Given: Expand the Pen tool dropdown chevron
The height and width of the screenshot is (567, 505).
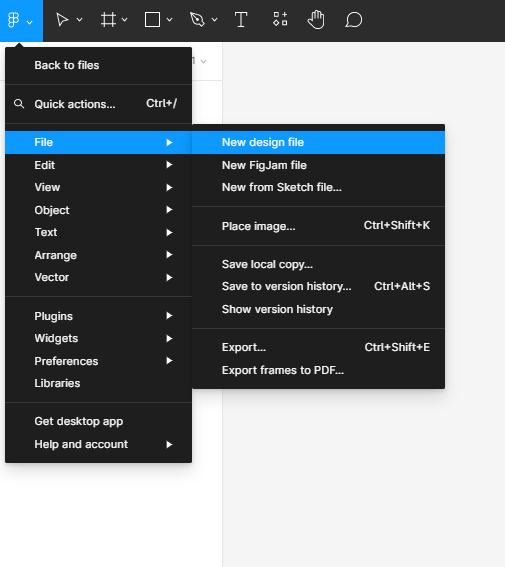Looking at the screenshot, I should pyautogui.click(x=214, y=20).
